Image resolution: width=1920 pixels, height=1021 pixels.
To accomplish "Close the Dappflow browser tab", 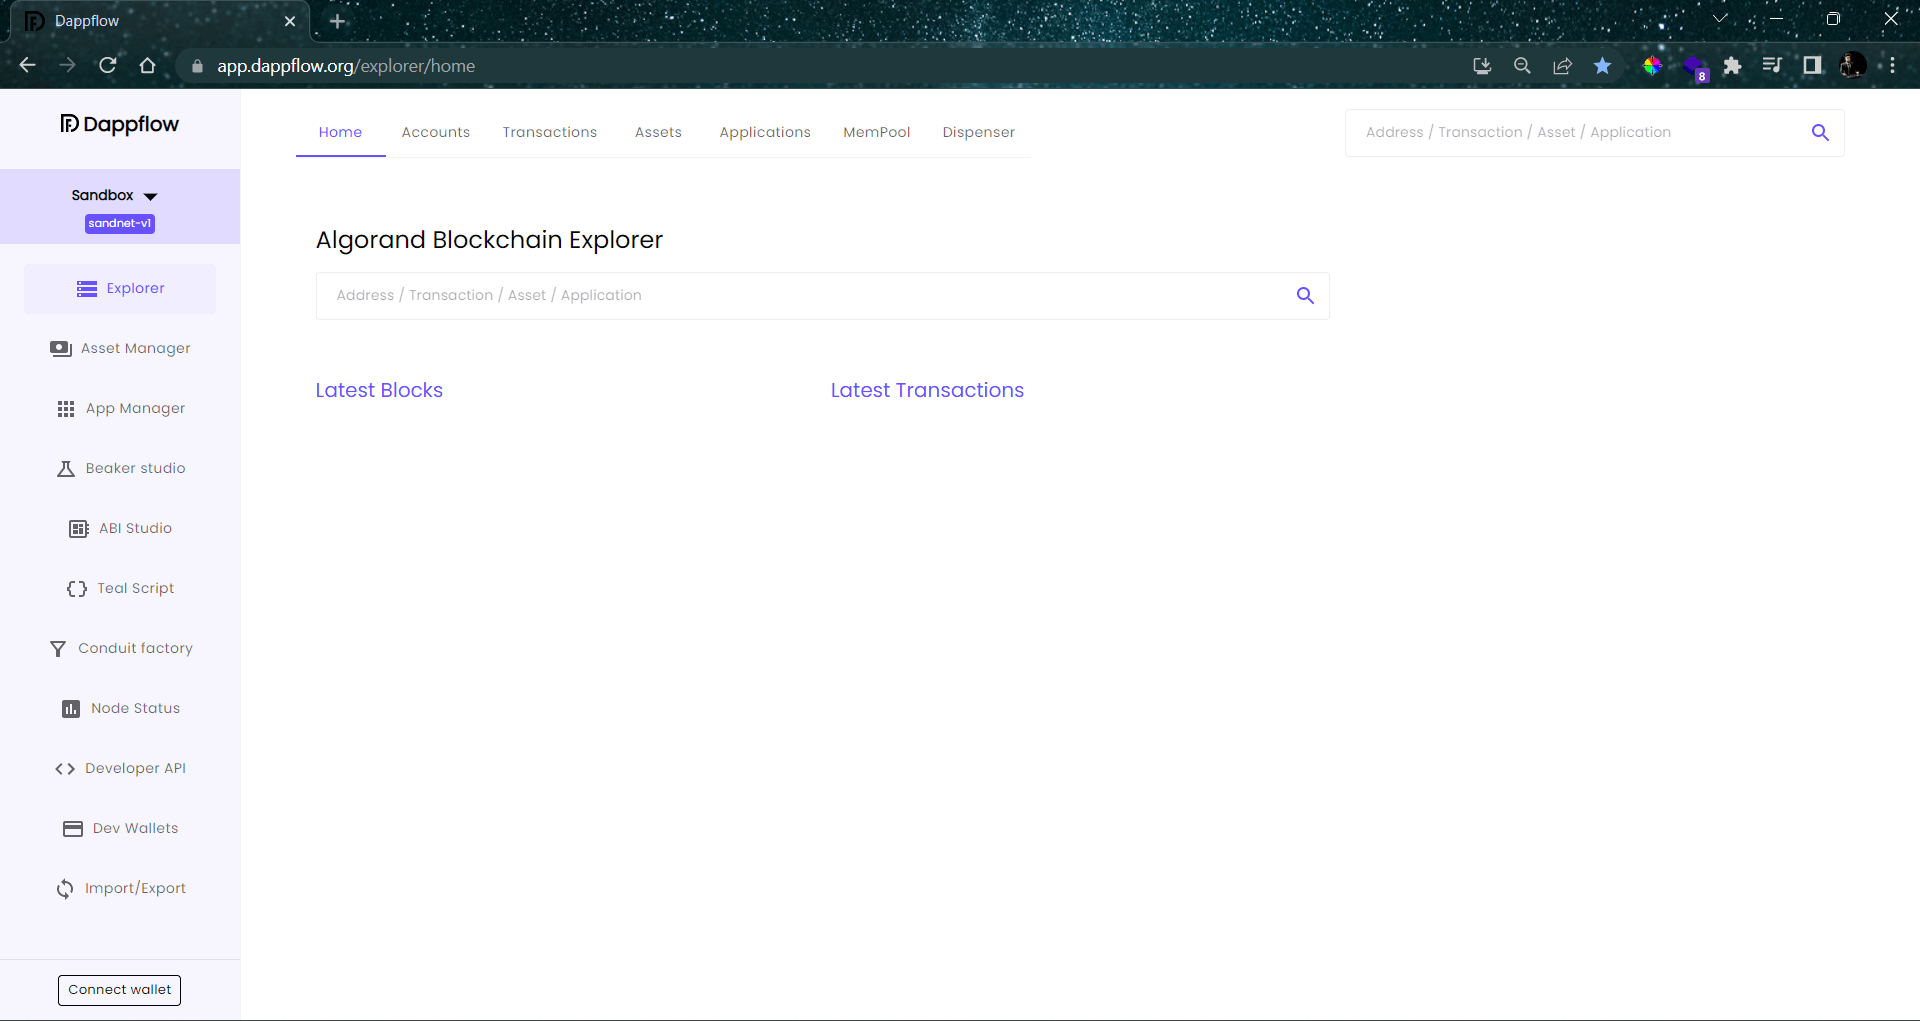I will [x=290, y=21].
